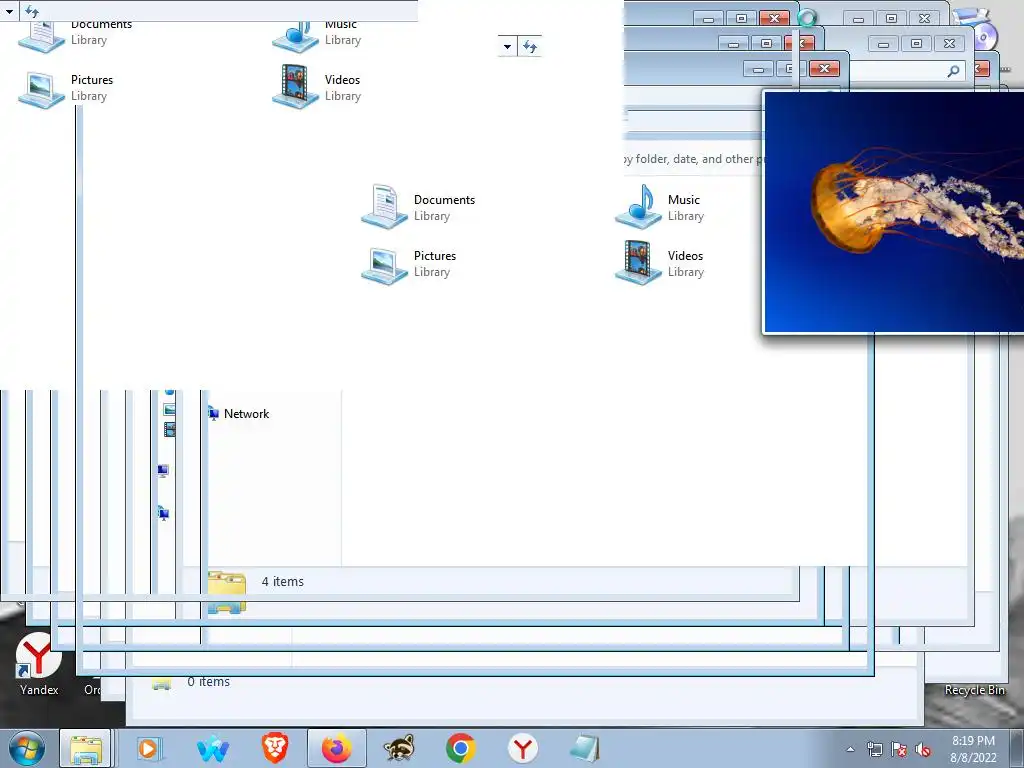
Task: Open the Recycle Bin on the desktop
Action: click(974, 690)
